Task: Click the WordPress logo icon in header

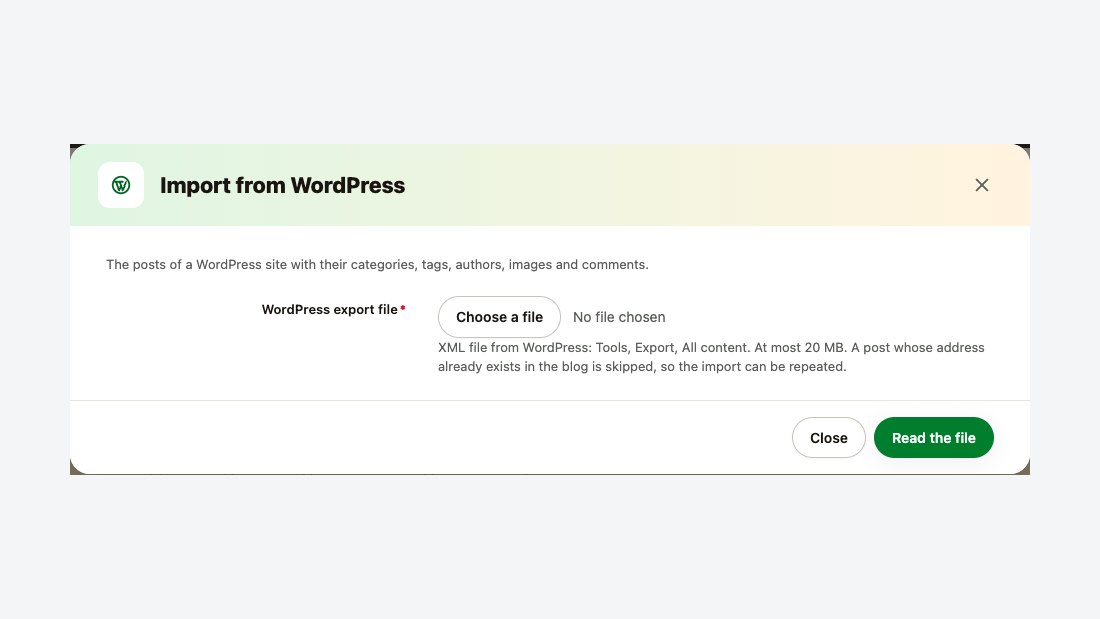Action: [121, 185]
